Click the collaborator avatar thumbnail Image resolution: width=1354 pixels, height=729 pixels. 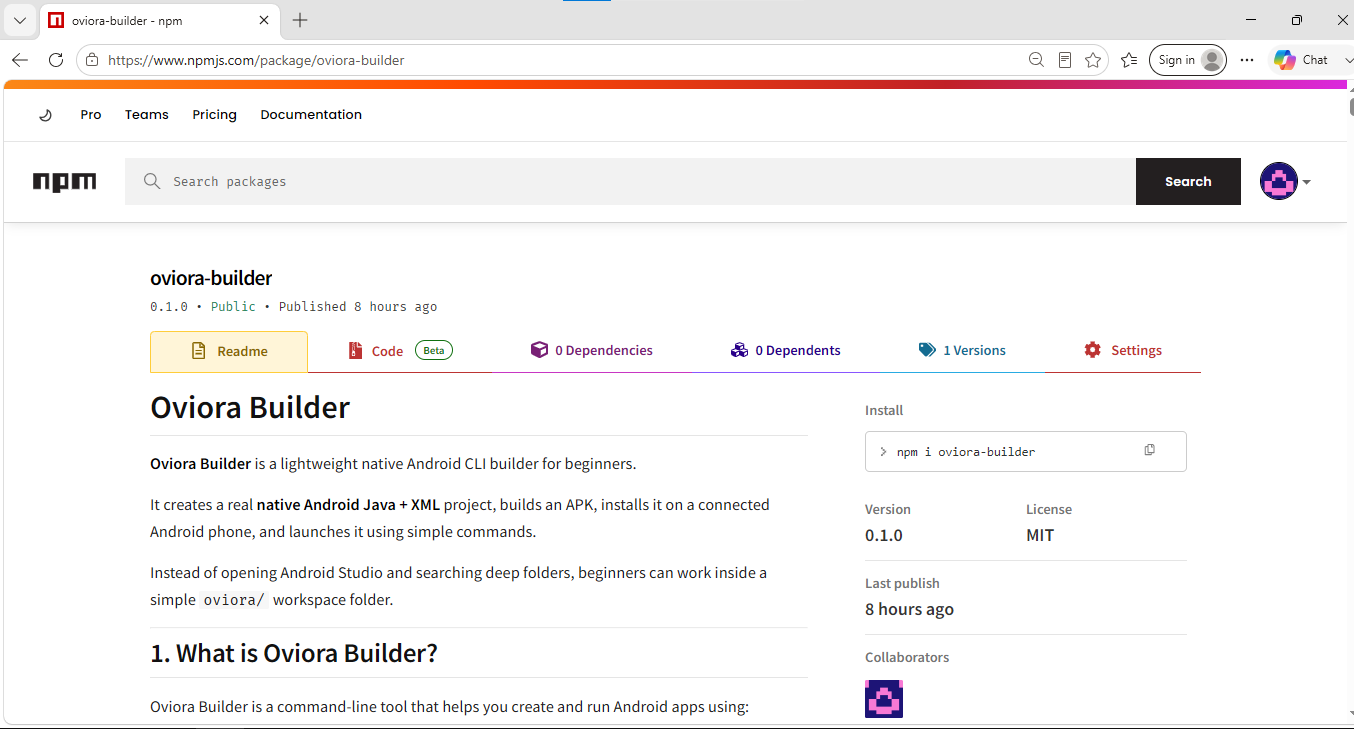(884, 699)
